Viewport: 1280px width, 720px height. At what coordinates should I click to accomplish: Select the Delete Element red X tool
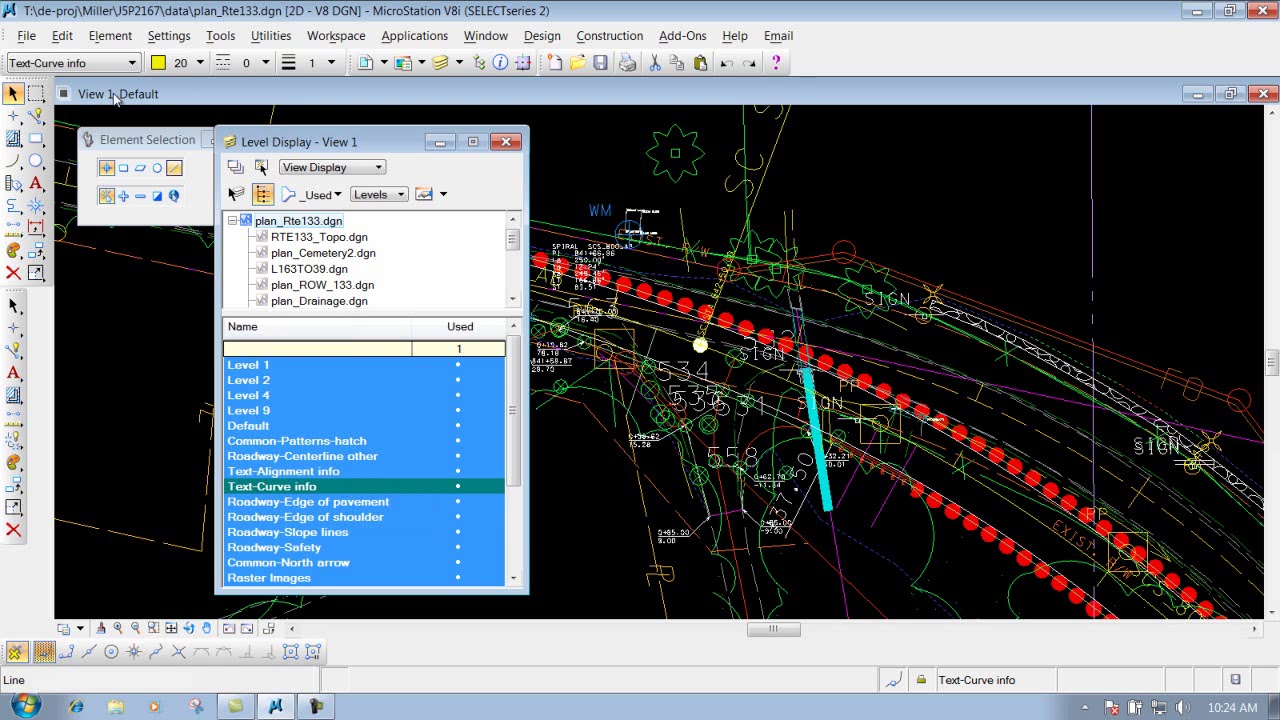coord(13,273)
